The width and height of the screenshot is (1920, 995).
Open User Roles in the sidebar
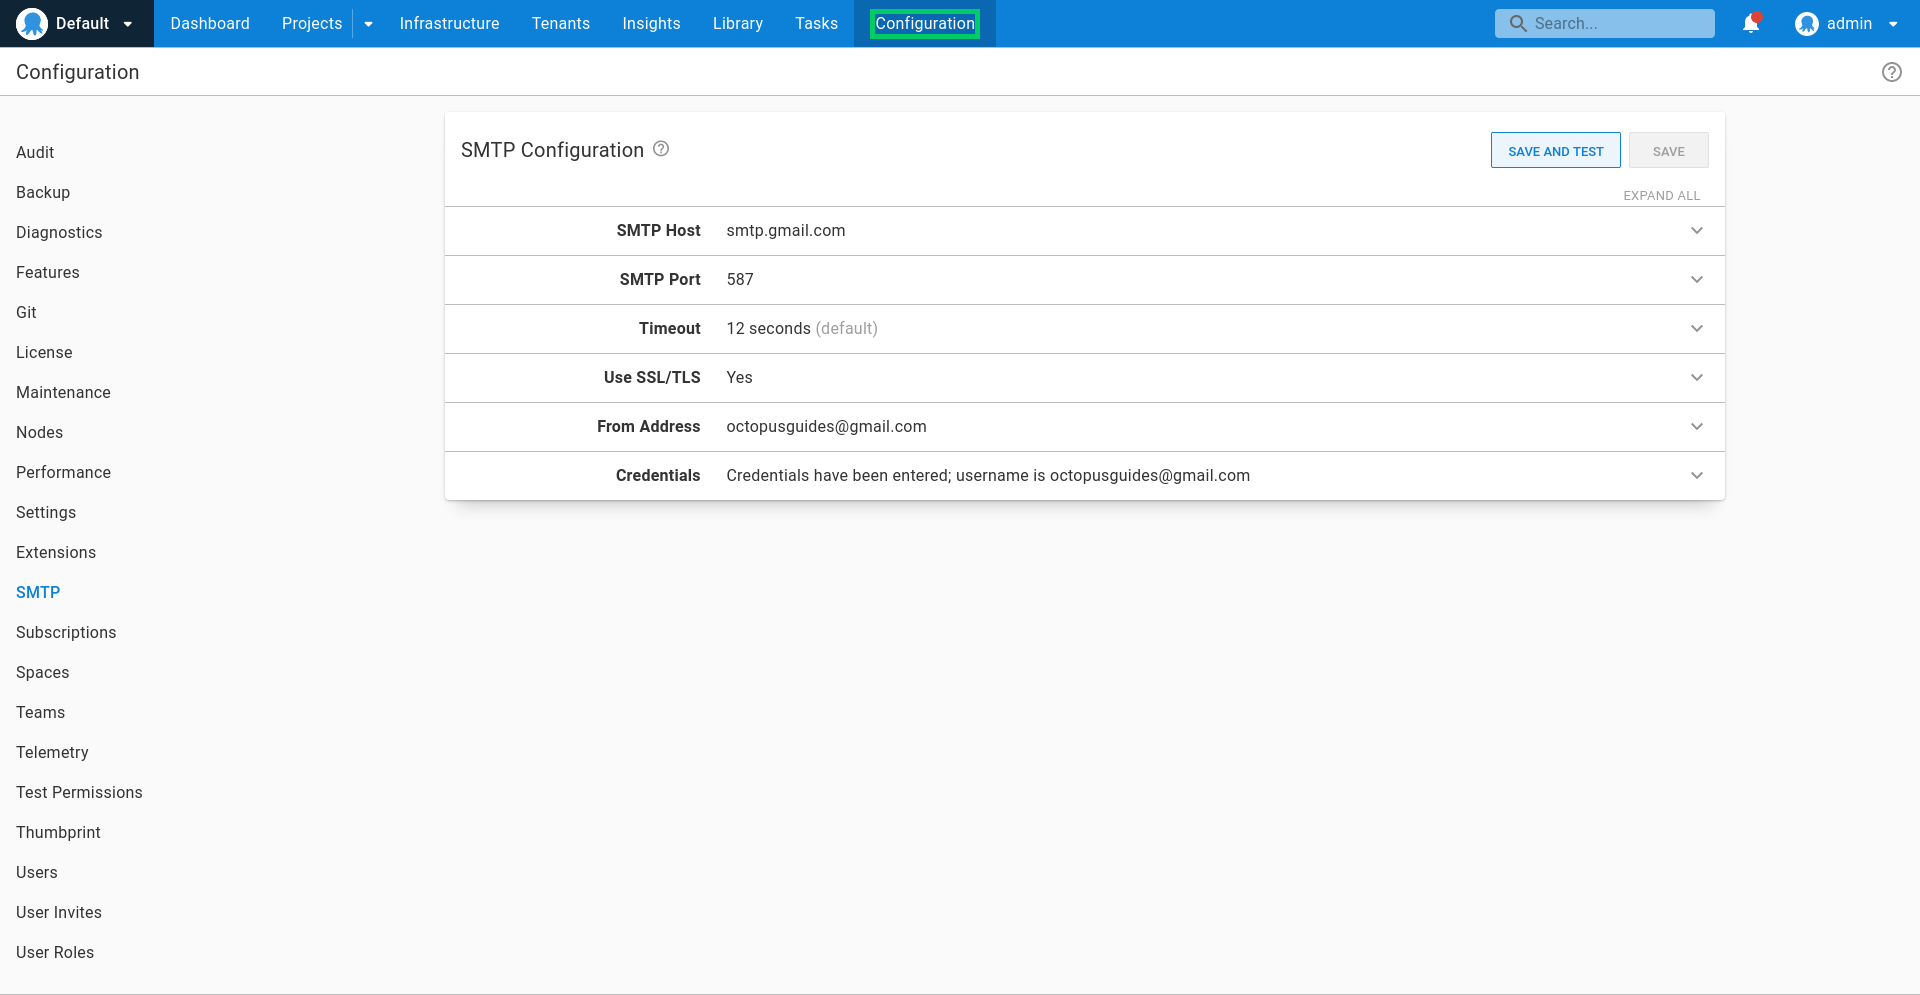(55, 952)
